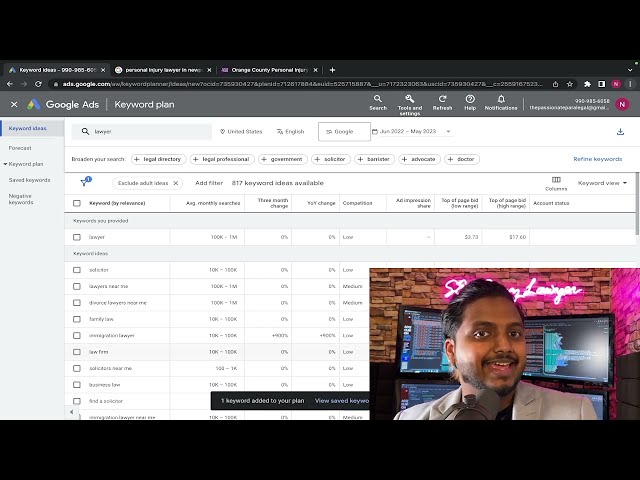The height and width of the screenshot is (480, 640).
Task: Click the Google Ads logo
Action: (x=33, y=104)
